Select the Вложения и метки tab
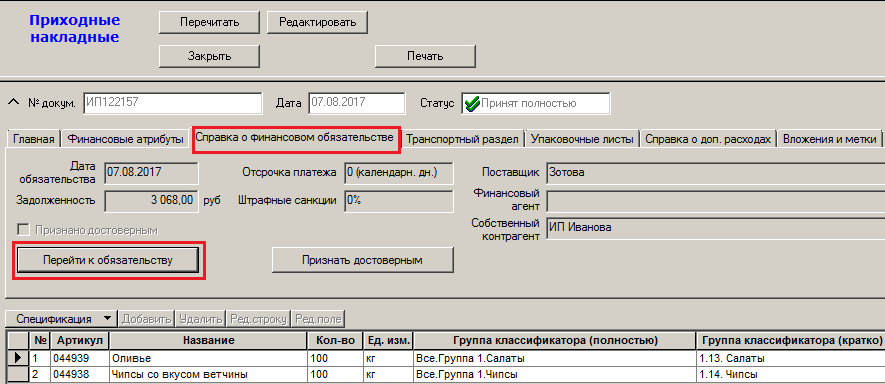Screen dimensions: 885x384 coord(829,139)
